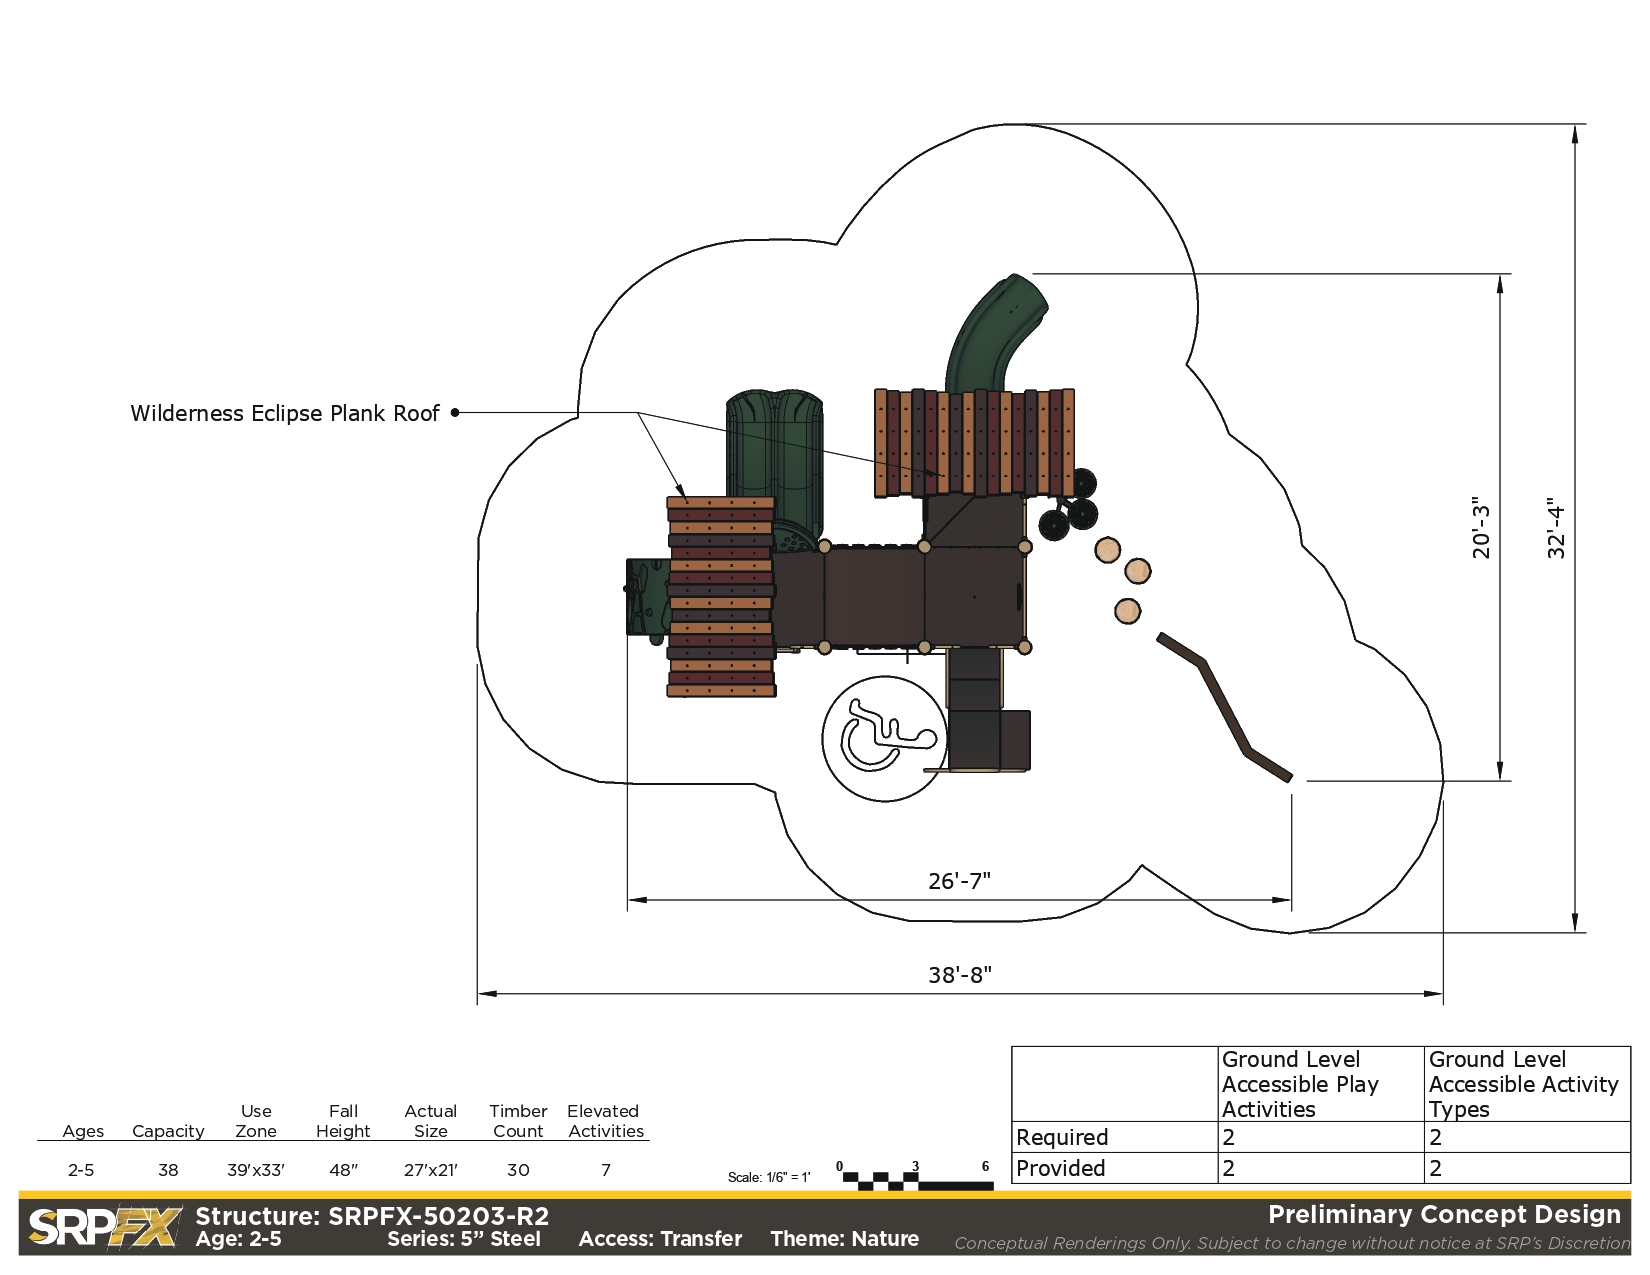Viewport: 1650px width, 1275px height.
Task: Click the brown zigzag balance beam
Action: [x=1225, y=707]
